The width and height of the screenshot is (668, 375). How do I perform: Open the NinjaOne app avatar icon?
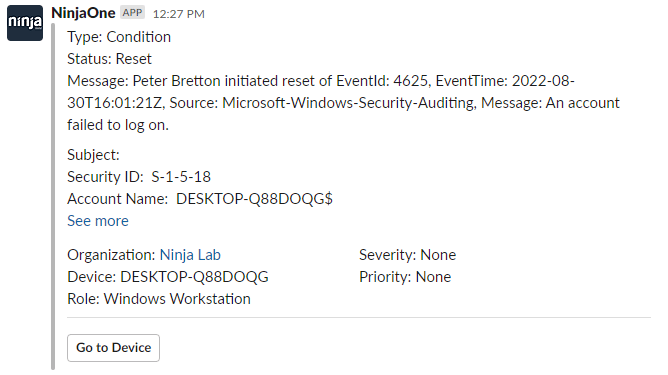click(25, 23)
